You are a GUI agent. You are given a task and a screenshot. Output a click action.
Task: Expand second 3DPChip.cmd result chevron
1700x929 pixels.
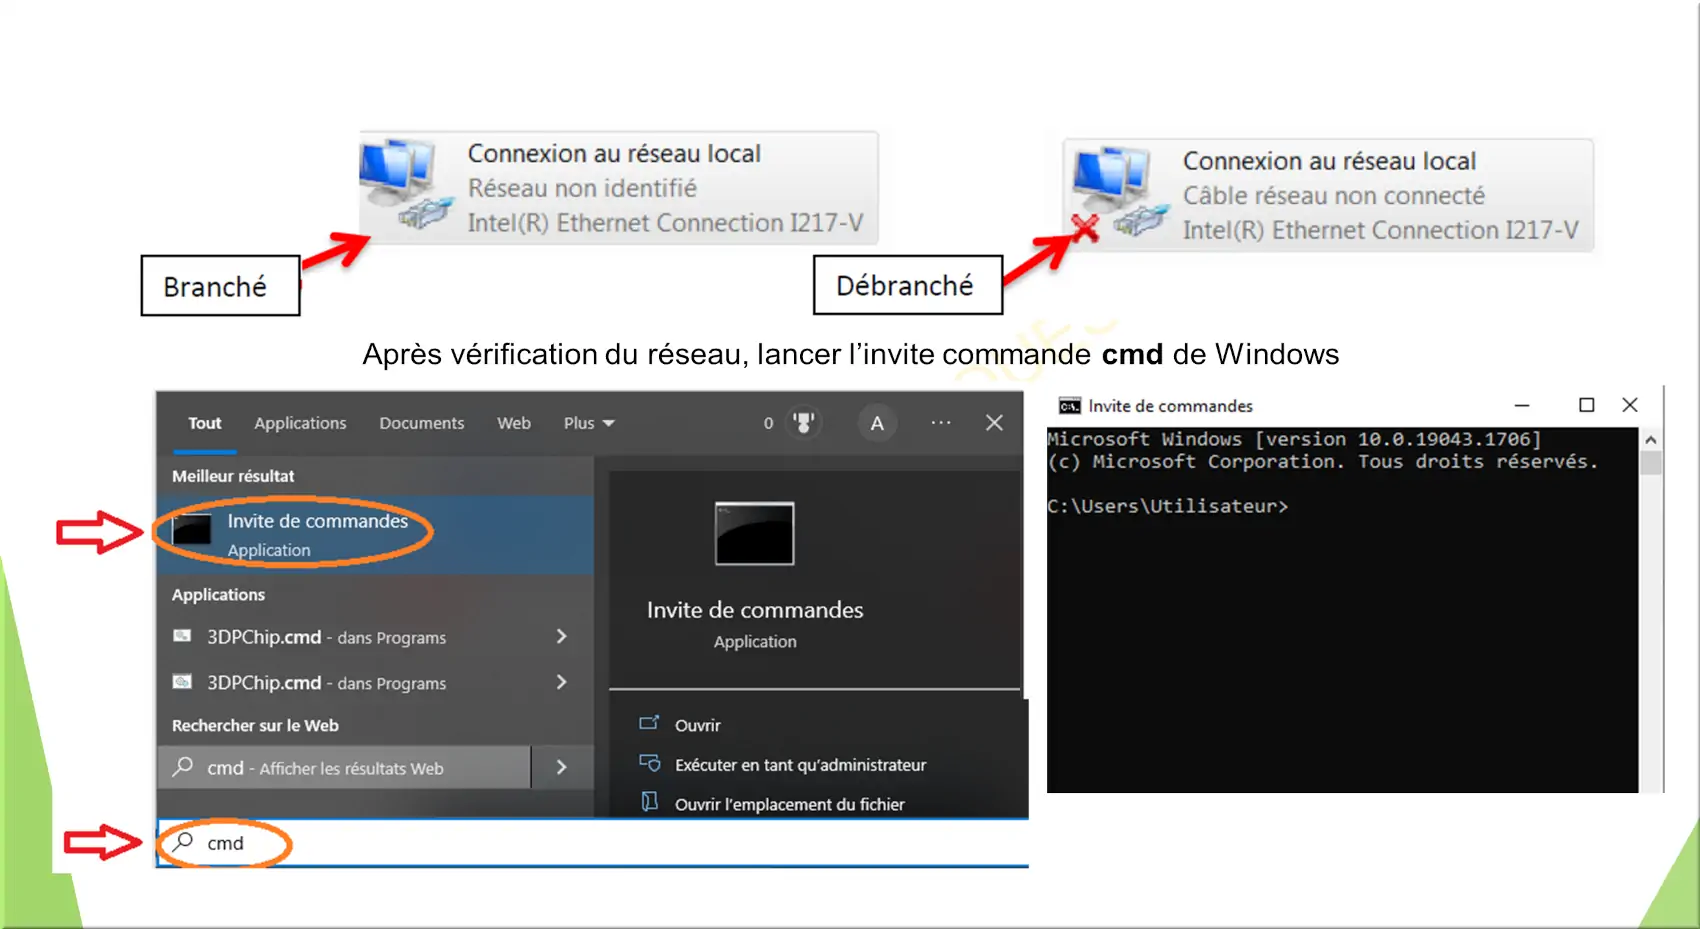point(562,682)
